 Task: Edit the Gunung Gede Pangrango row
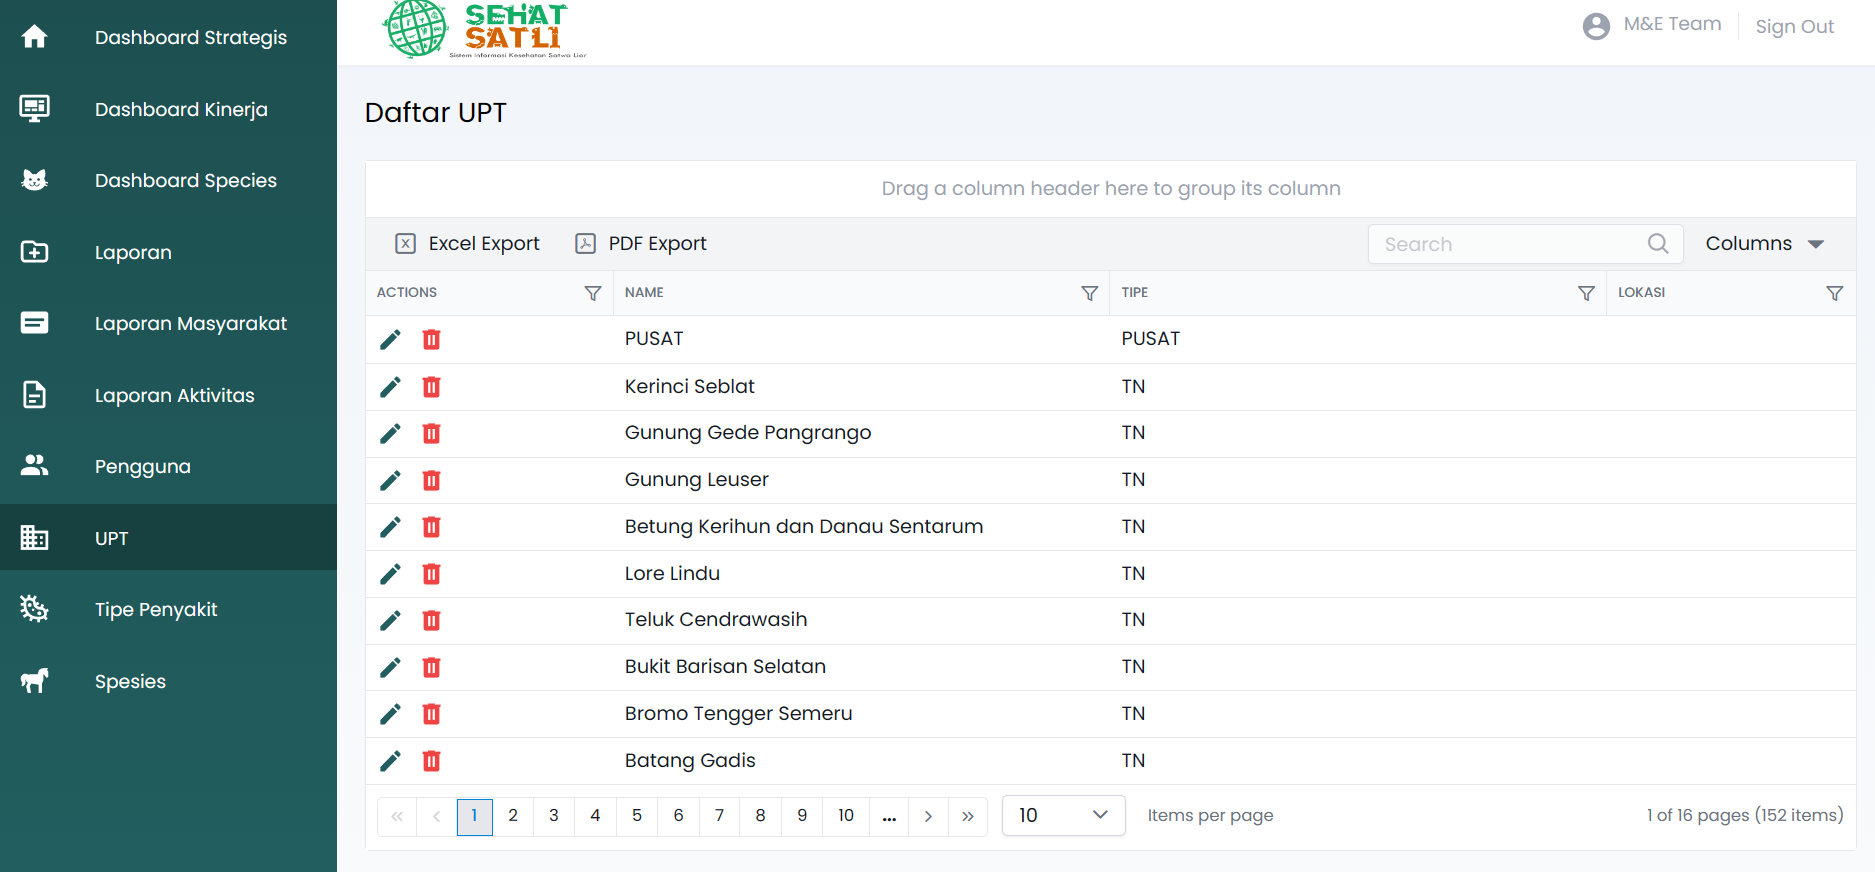(390, 433)
